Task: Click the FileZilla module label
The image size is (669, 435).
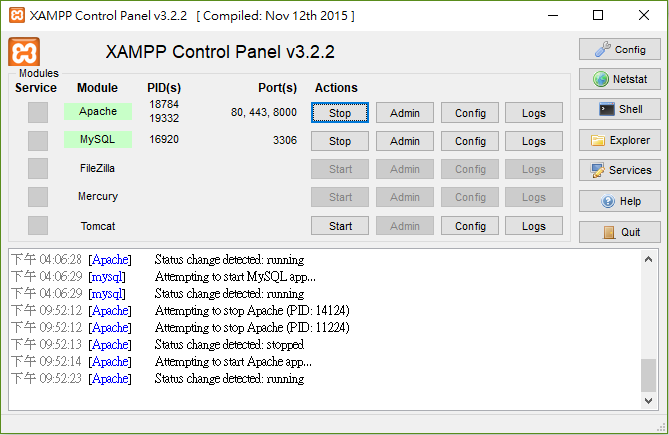Action: tap(97, 168)
